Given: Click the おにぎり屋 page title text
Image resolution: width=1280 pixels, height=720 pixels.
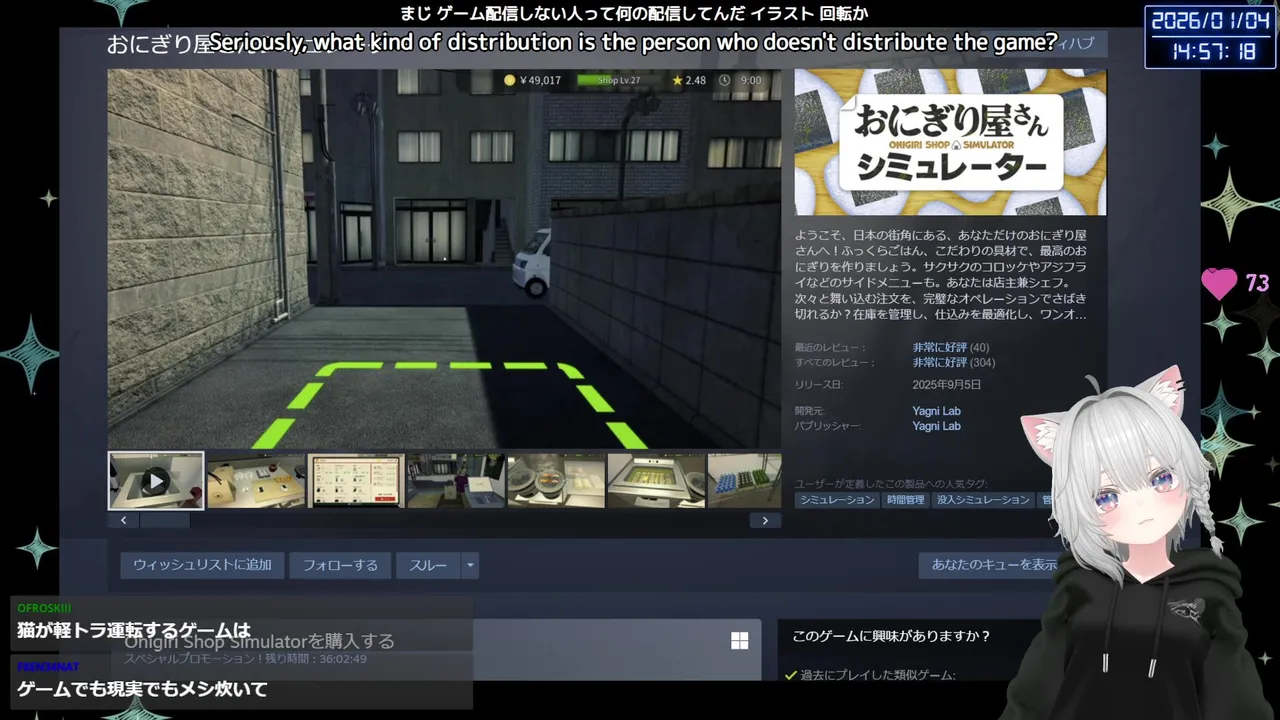Looking at the screenshot, I should tap(158, 44).
